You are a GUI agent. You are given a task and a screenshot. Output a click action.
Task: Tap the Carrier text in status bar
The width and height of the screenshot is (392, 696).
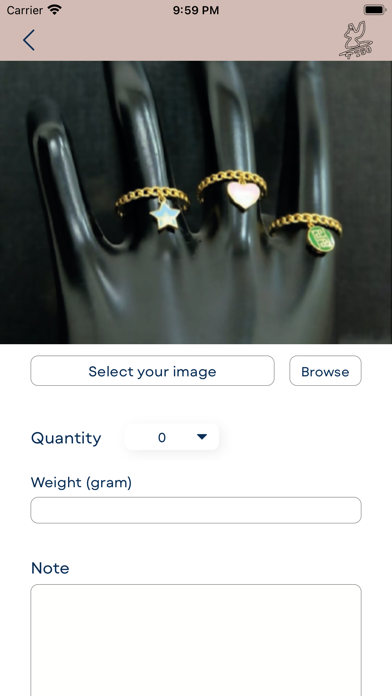coord(24,10)
